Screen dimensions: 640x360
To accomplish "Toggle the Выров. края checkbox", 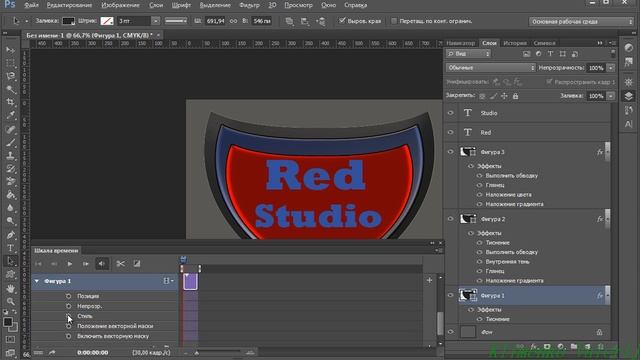I will click(342, 21).
